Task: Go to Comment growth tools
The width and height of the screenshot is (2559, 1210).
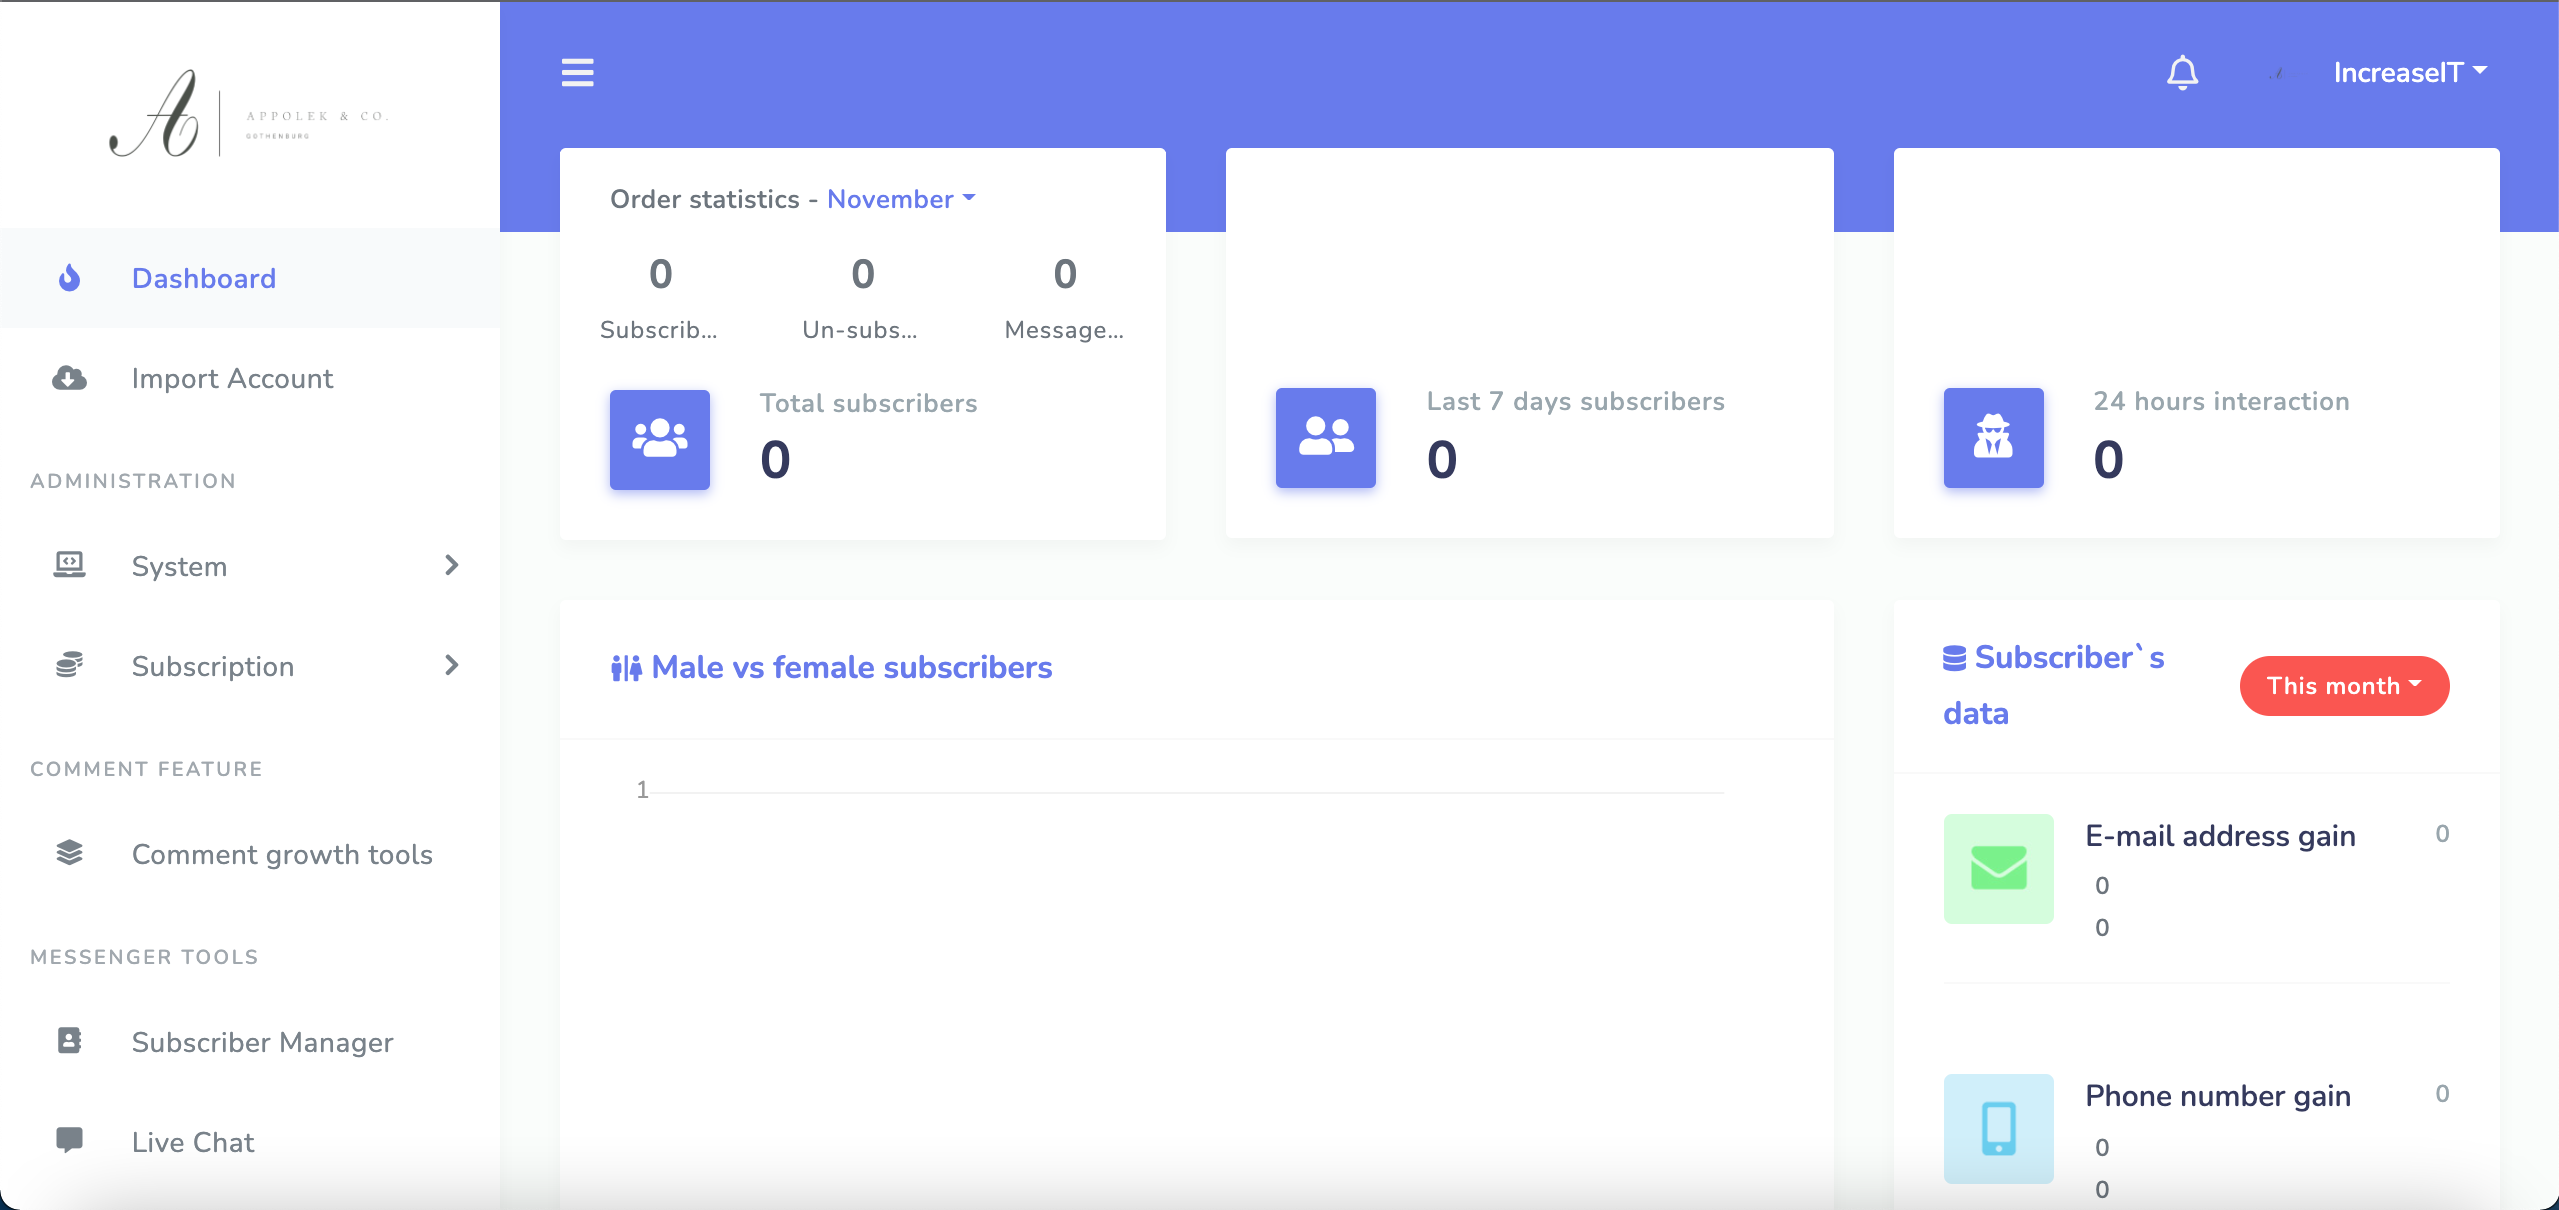Action: [281, 854]
